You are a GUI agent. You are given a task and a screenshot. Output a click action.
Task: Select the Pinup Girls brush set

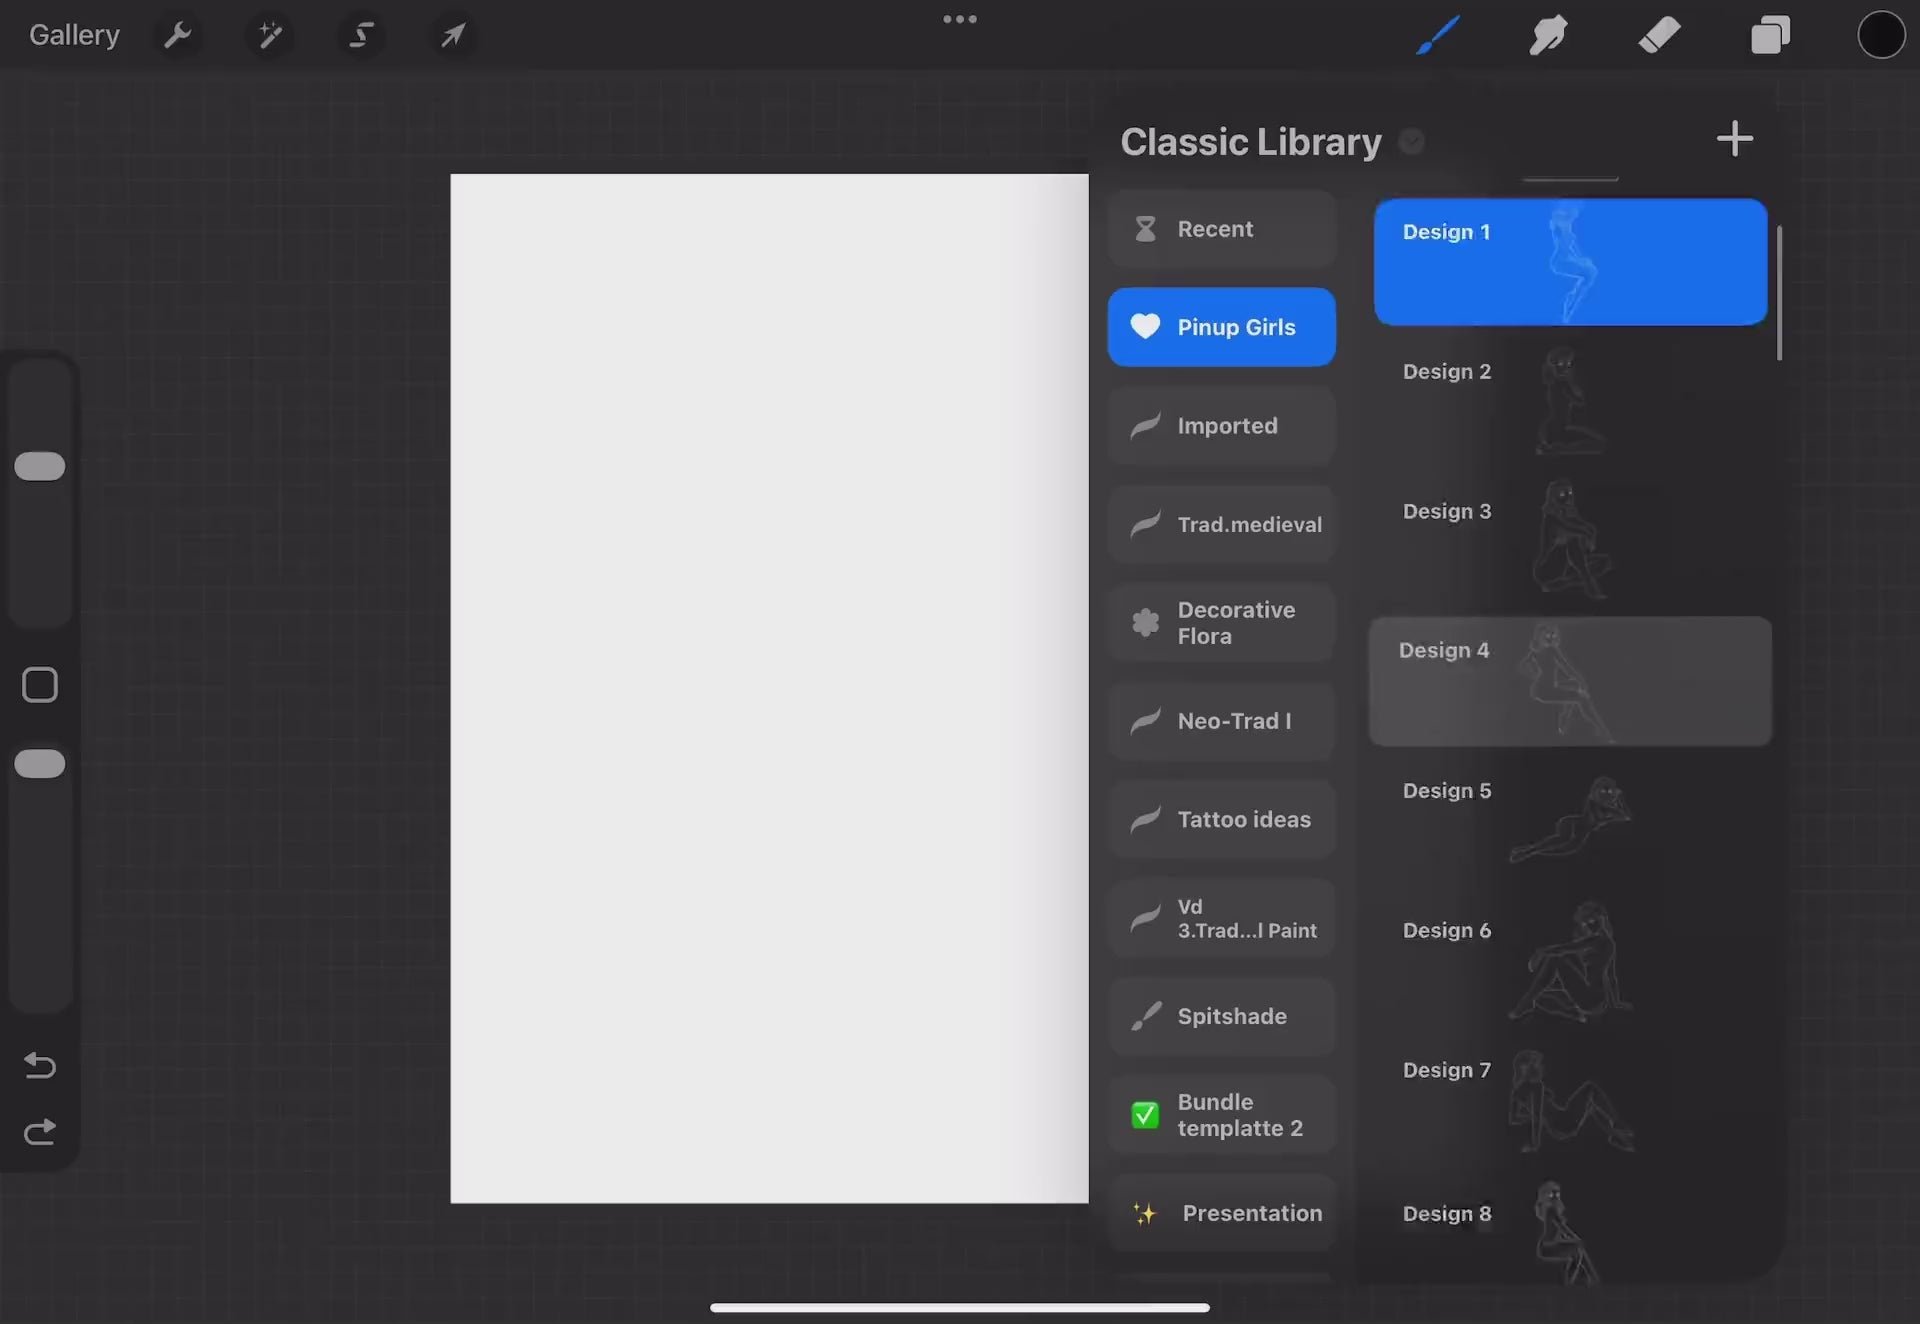1221,327
